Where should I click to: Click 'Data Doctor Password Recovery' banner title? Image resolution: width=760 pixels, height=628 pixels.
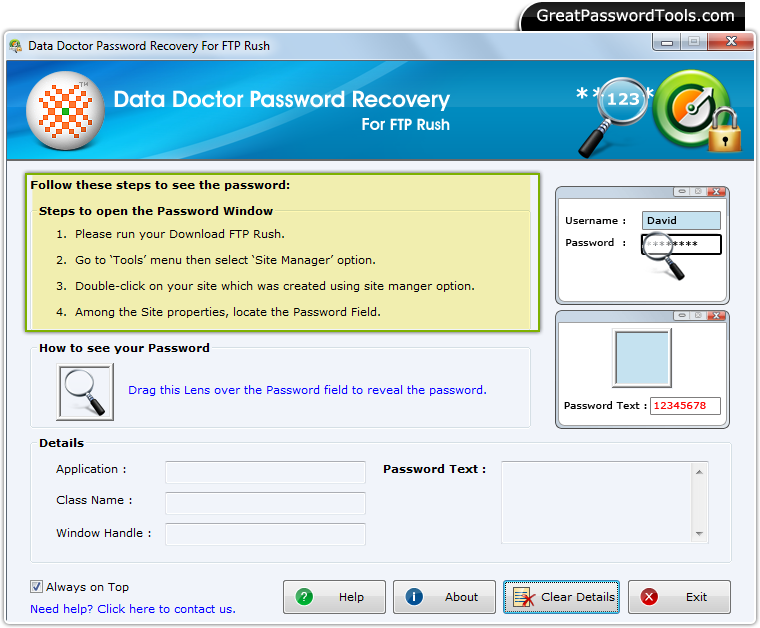tap(282, 100)
